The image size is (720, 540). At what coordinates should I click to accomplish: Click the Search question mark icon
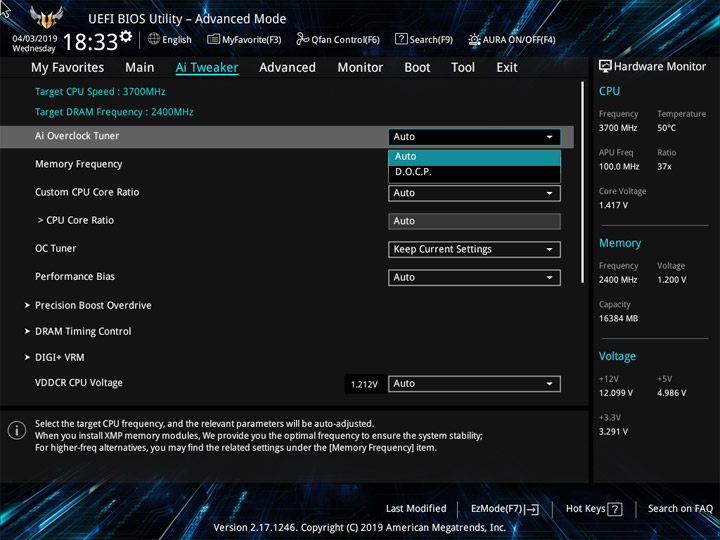coord(401,39)
